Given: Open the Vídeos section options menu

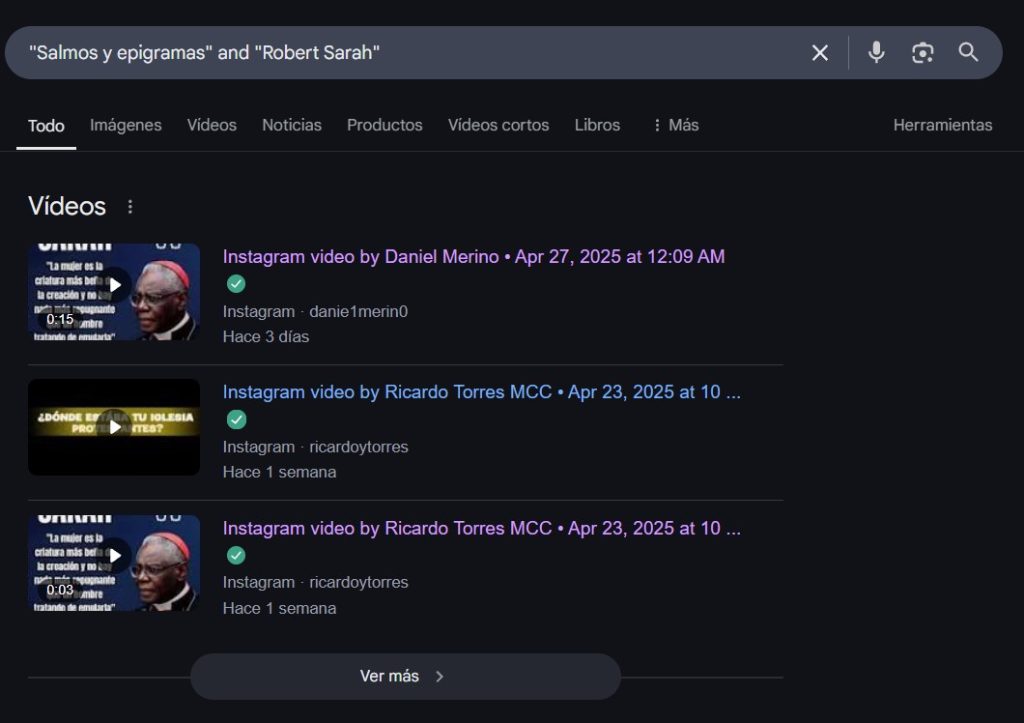Looking at the screenshot, I should pyautogui.click(x=130, y=206).
